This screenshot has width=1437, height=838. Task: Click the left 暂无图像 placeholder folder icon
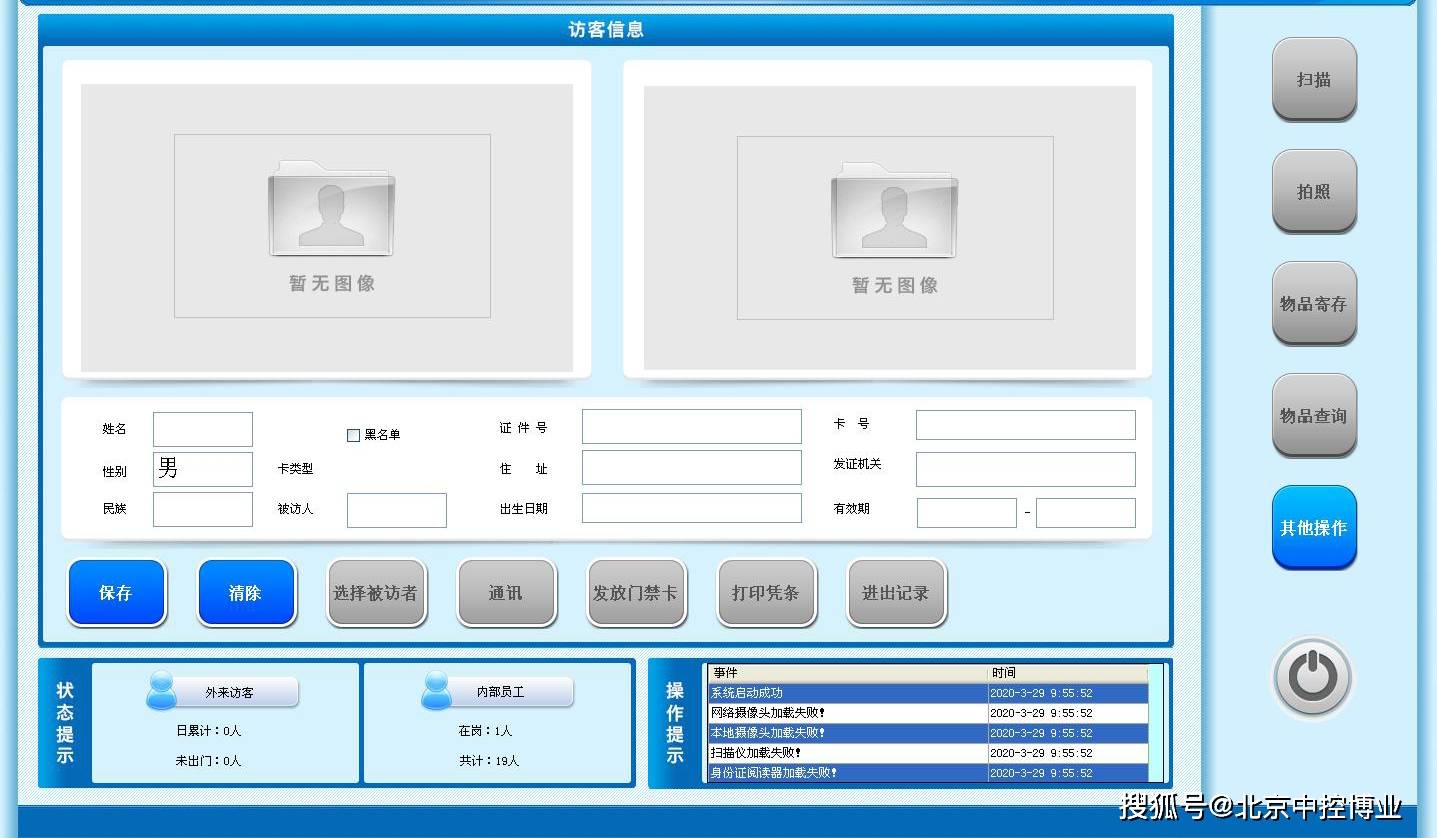click(331, 210)
